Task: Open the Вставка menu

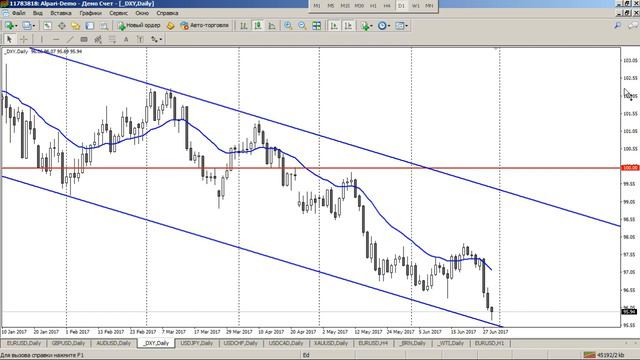Action: 61,13
